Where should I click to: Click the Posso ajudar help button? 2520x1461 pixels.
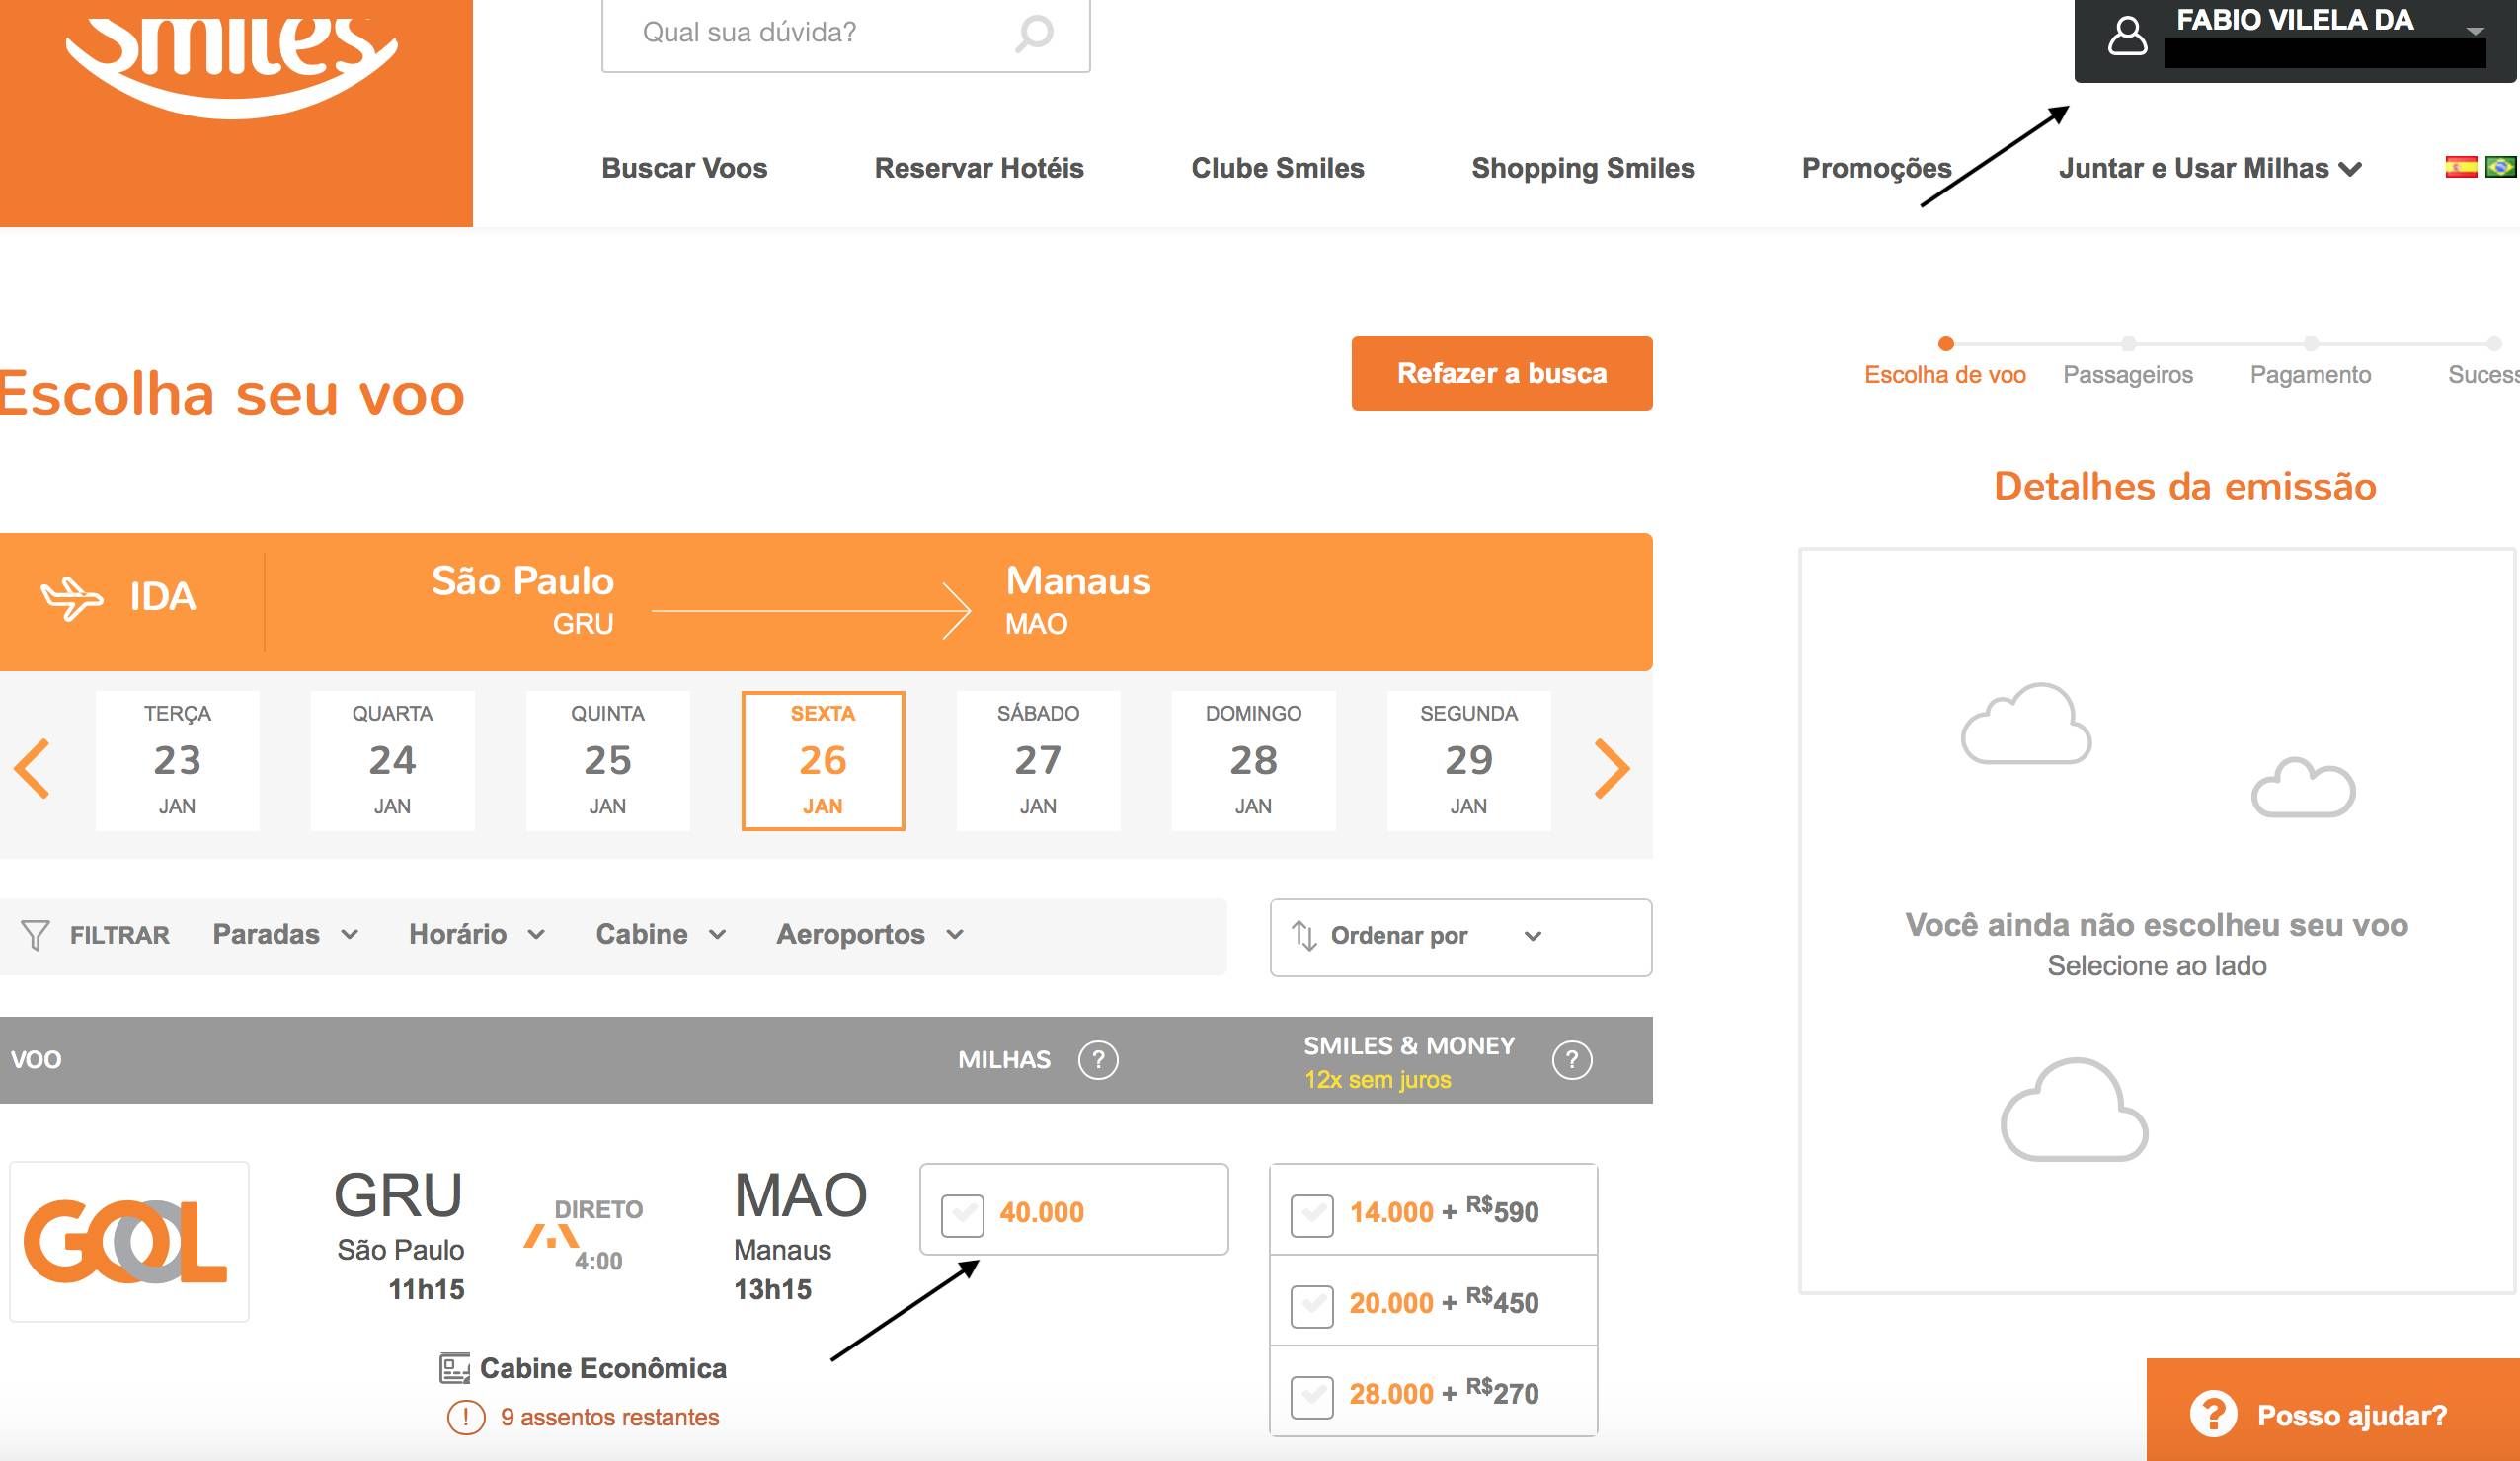tap(2333, 1410)
